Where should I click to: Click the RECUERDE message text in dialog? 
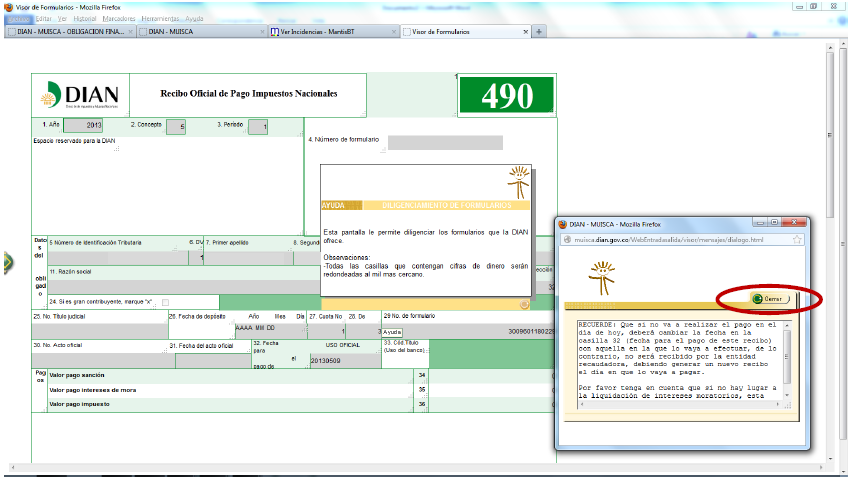coord(678,361)
